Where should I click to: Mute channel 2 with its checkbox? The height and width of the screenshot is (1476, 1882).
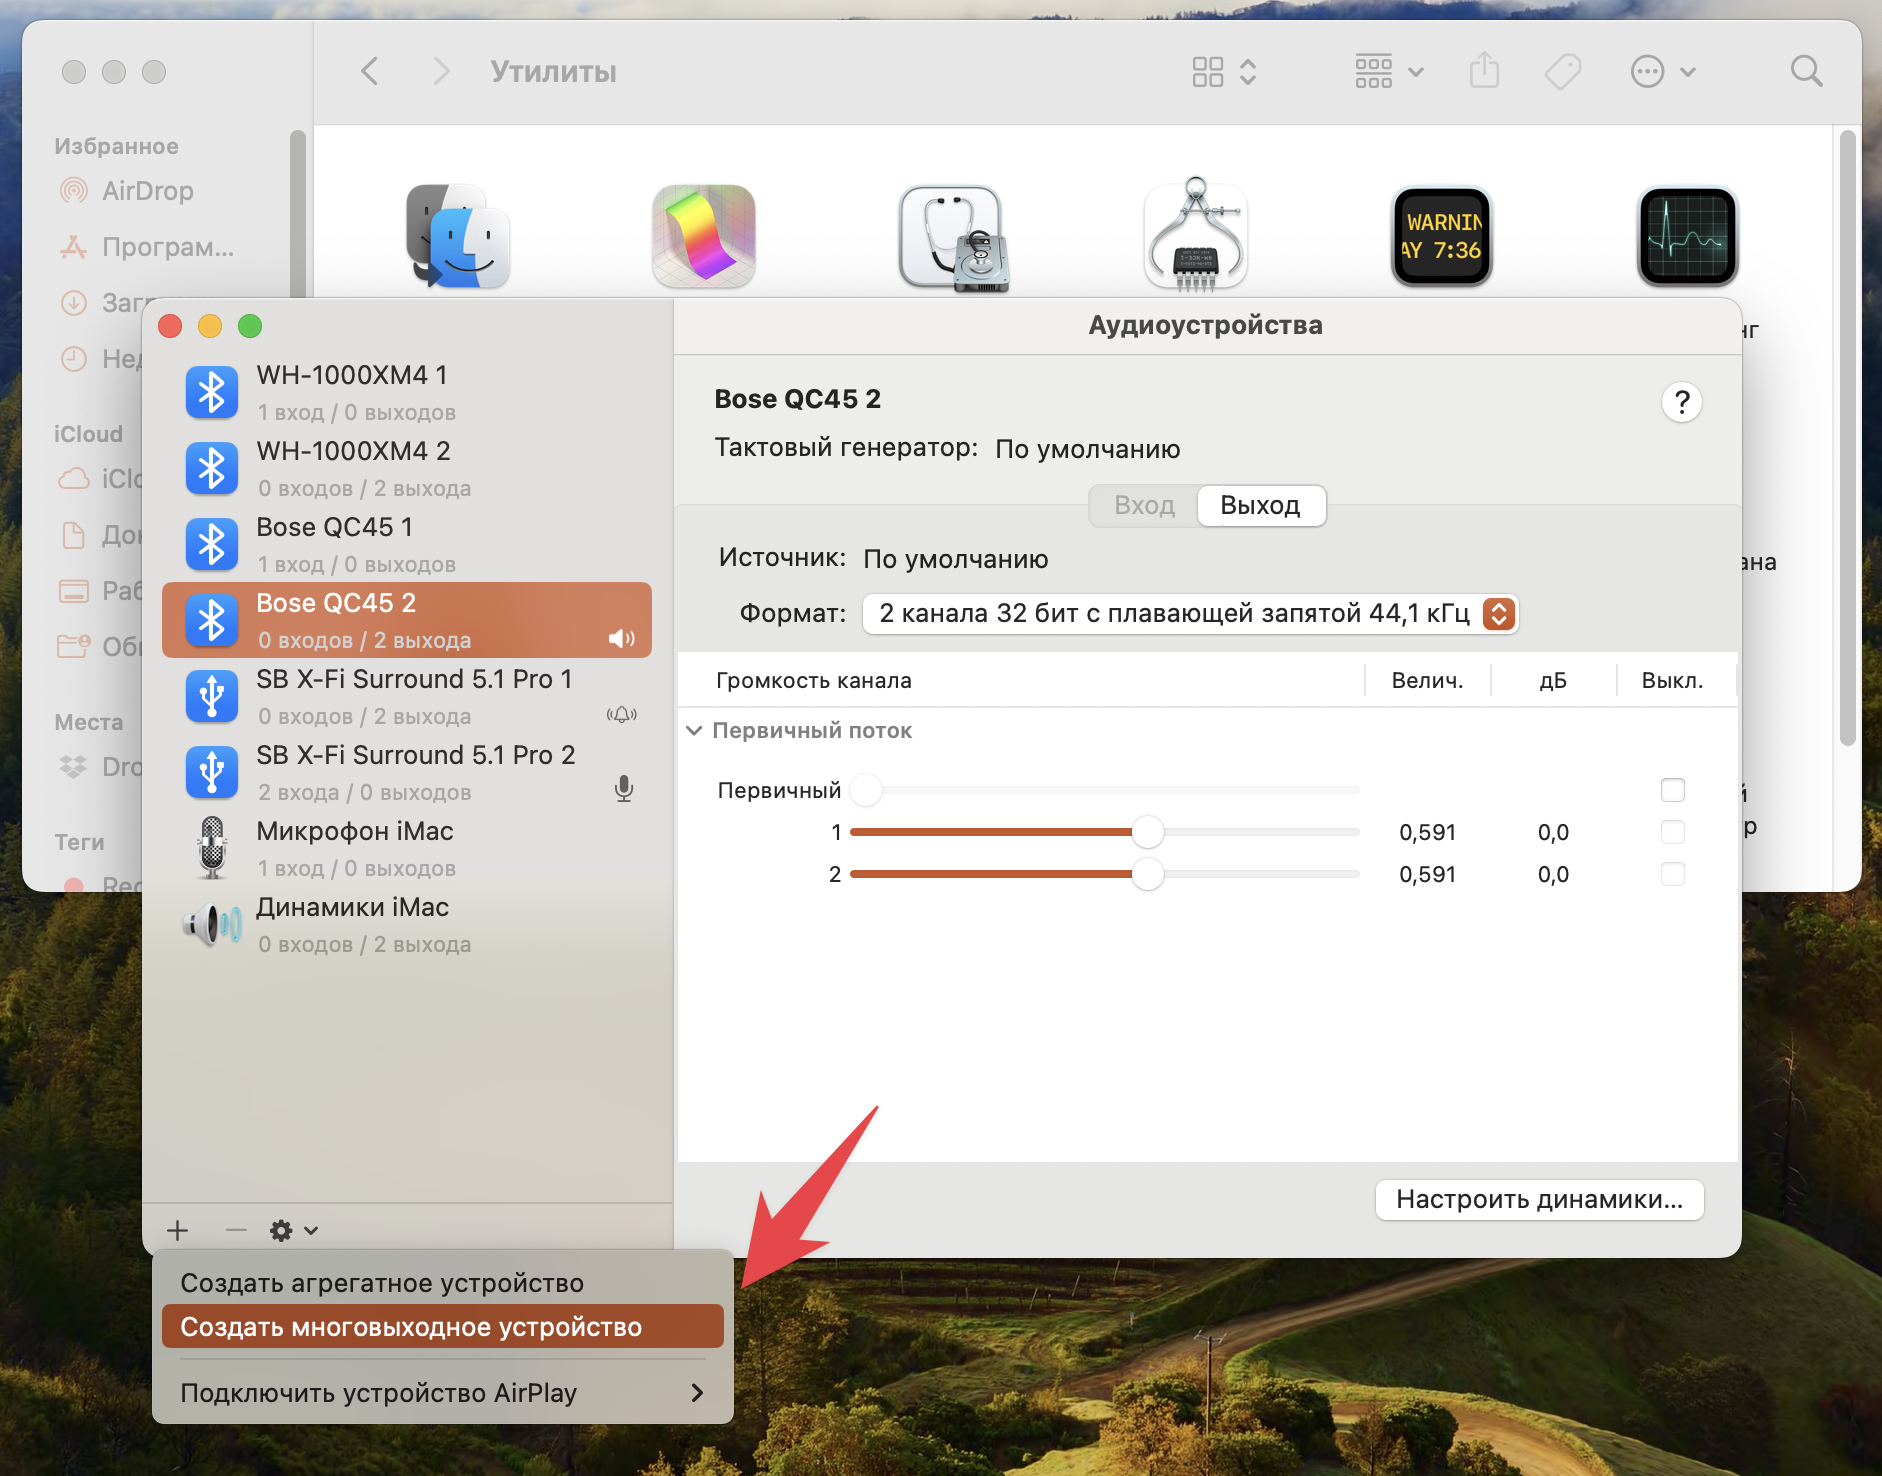pos(1673,874)
